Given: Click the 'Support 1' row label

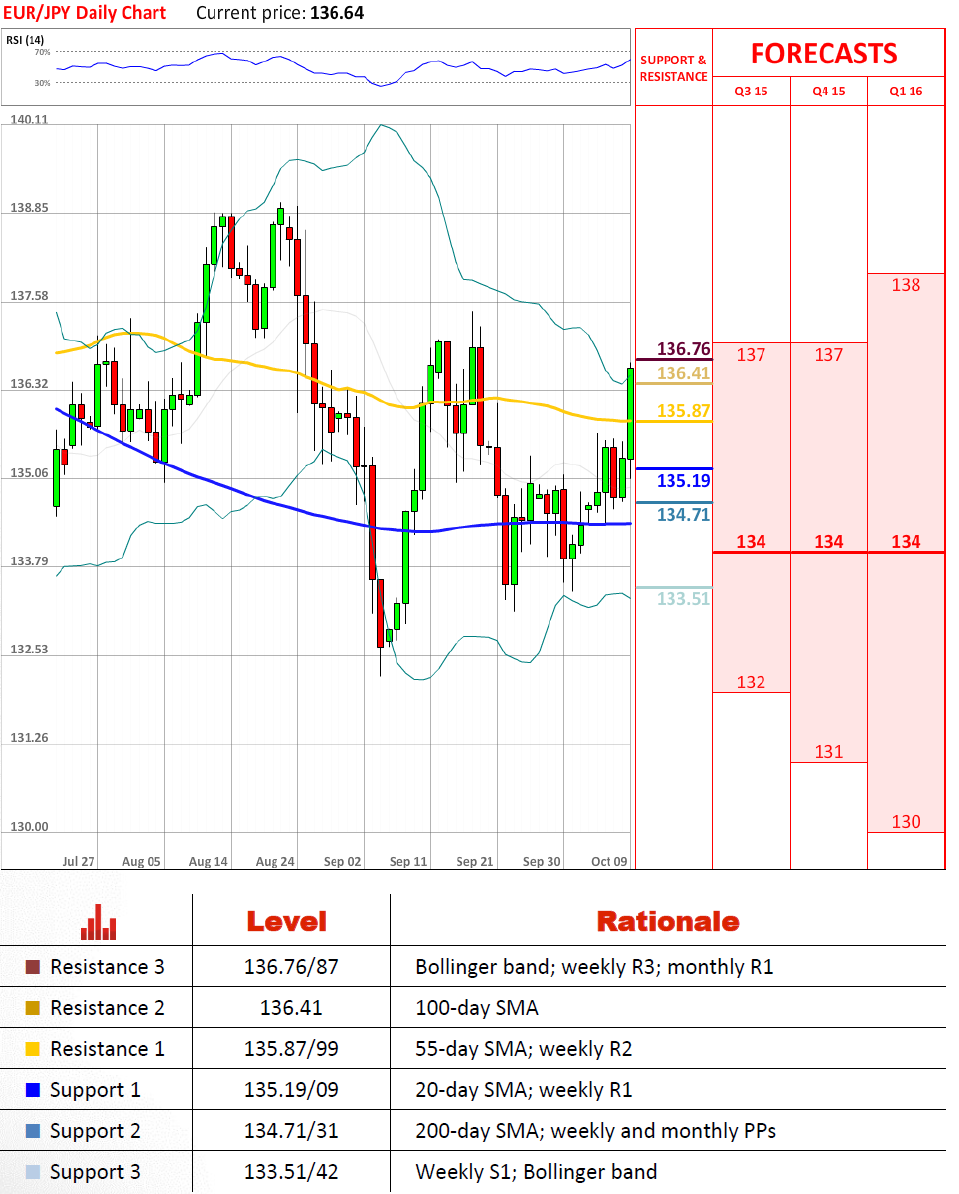Looking at the screenshot, I should pos(95,1090).
